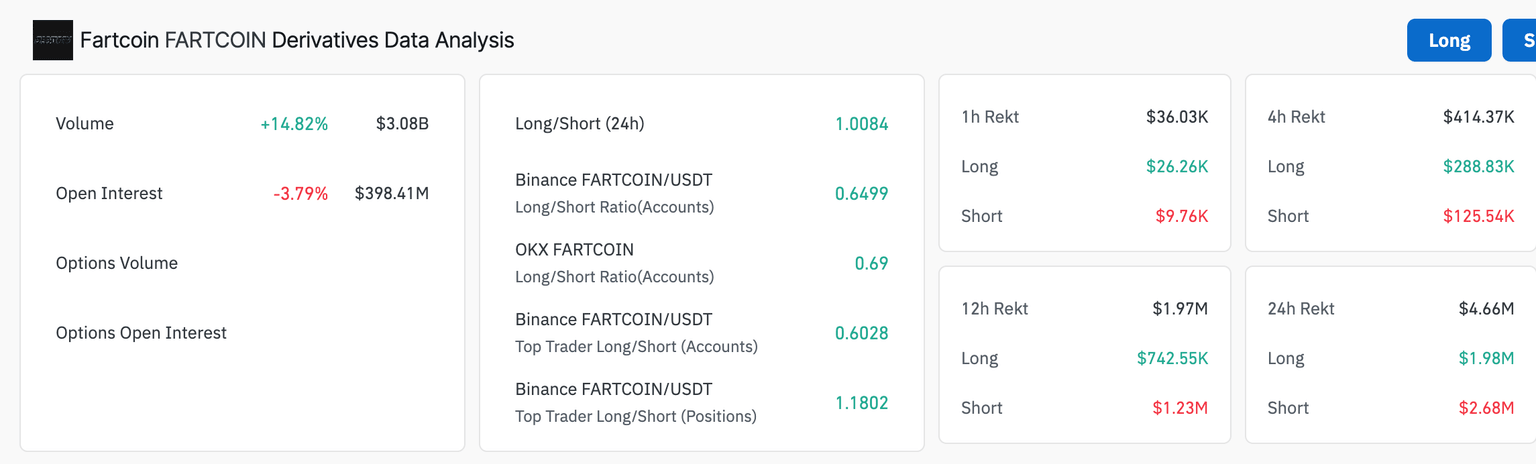Click the Fartcoin Derivatives Data Analysis heading
The image size is (1536, 464).
point(297,40)
